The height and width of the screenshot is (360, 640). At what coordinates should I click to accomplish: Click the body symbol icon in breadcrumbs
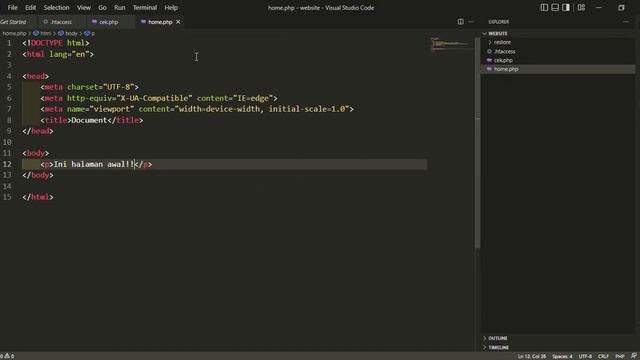pos(61,33)
